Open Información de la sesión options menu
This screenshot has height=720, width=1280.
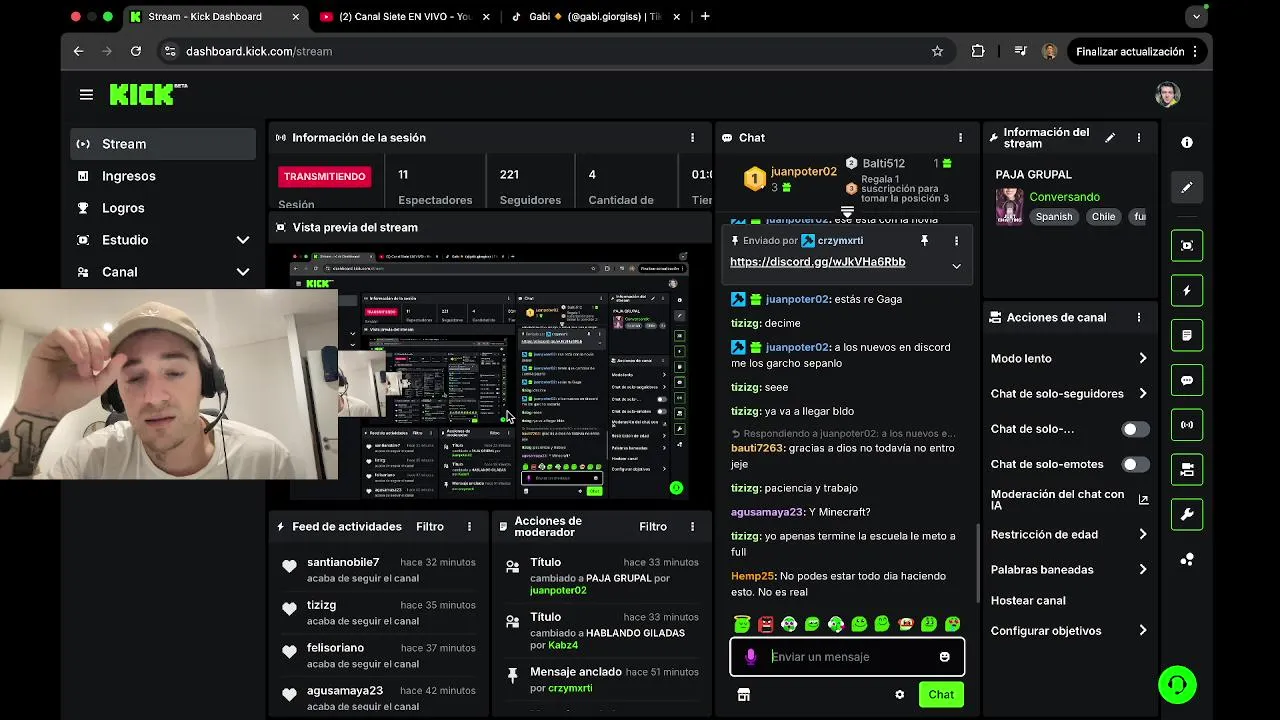click(x=692, y=138)
